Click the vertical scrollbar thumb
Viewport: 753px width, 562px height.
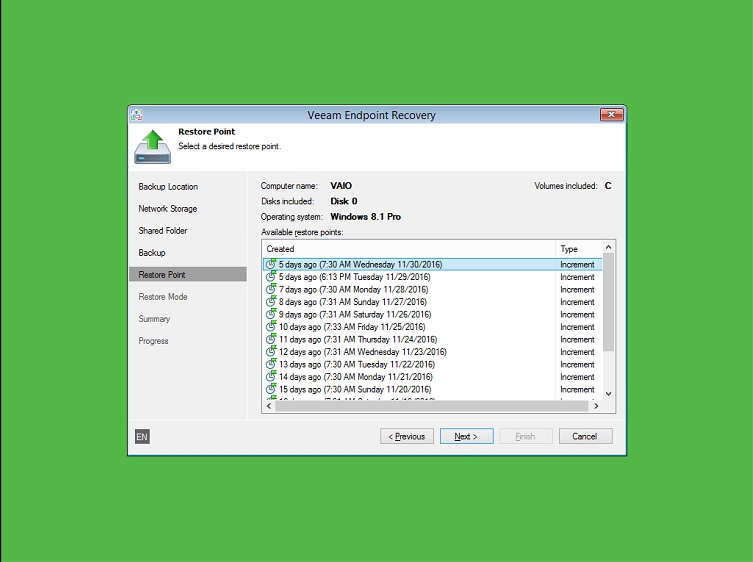608,302
